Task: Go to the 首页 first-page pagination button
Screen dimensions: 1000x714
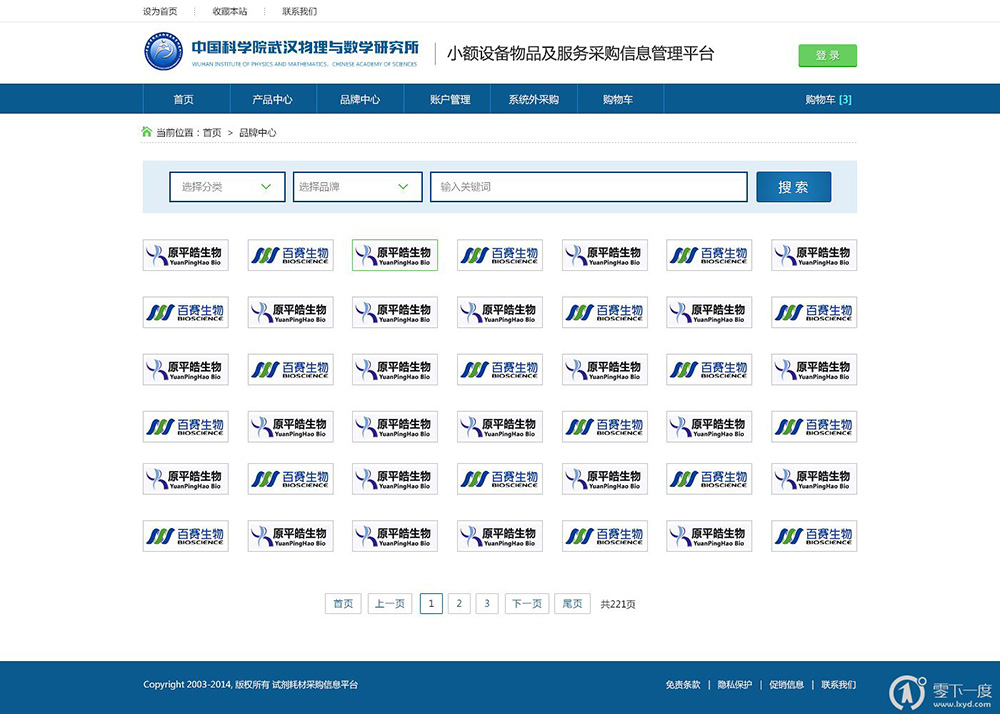Action: (x=343, y=604)
